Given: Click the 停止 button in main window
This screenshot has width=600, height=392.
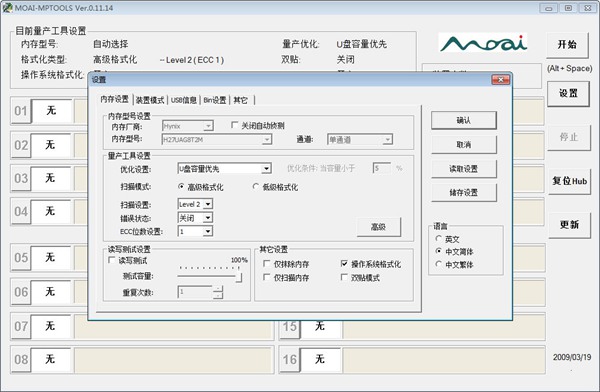Looking at the screenshot, I should coord(568,137).
